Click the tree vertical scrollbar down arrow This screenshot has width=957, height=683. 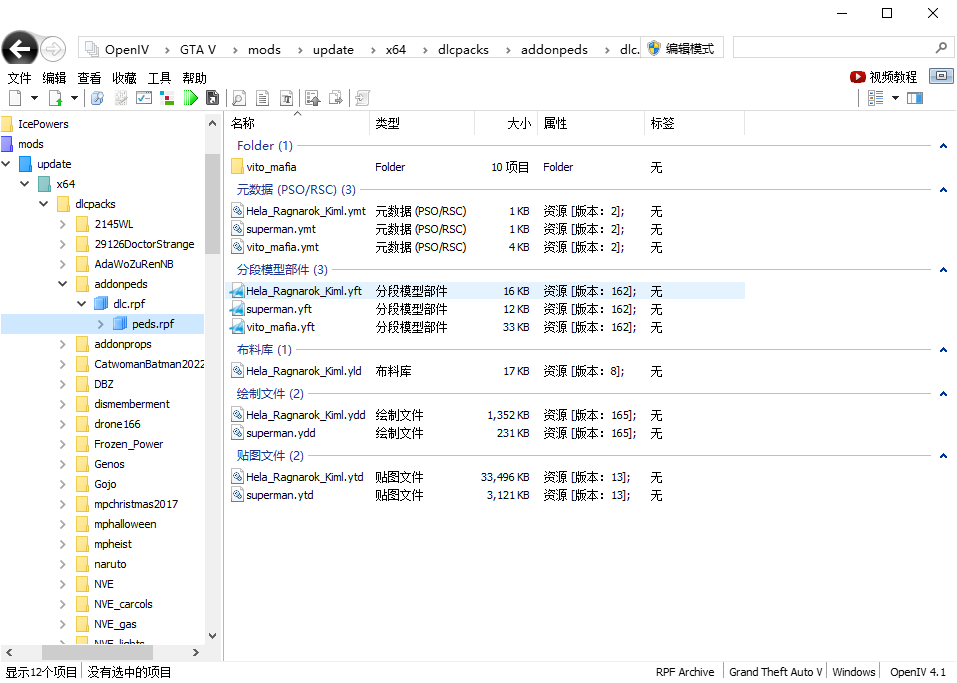(212, 635)
